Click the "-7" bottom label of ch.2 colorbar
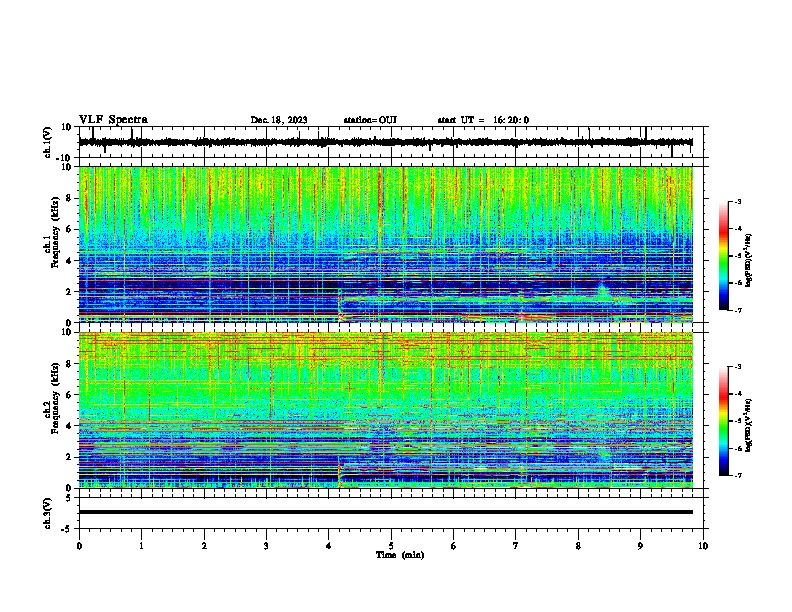This screenshot has width=792, height=612. 737,475
